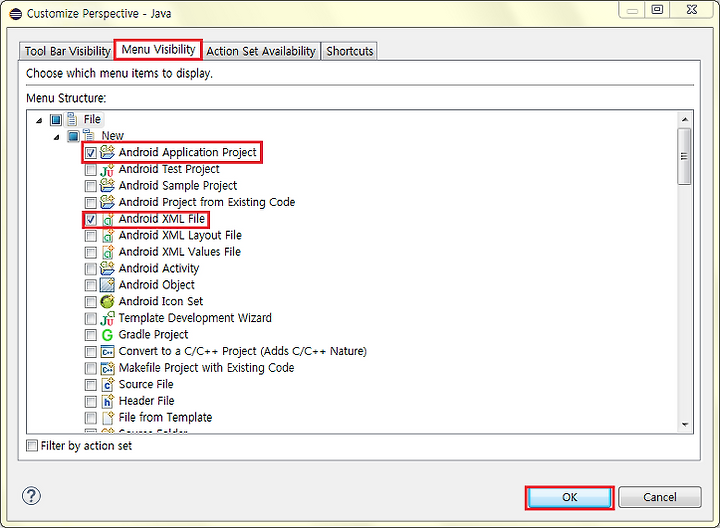Click the scrollbar down arrow
720x528 pixels.
(x=685, y=425)
